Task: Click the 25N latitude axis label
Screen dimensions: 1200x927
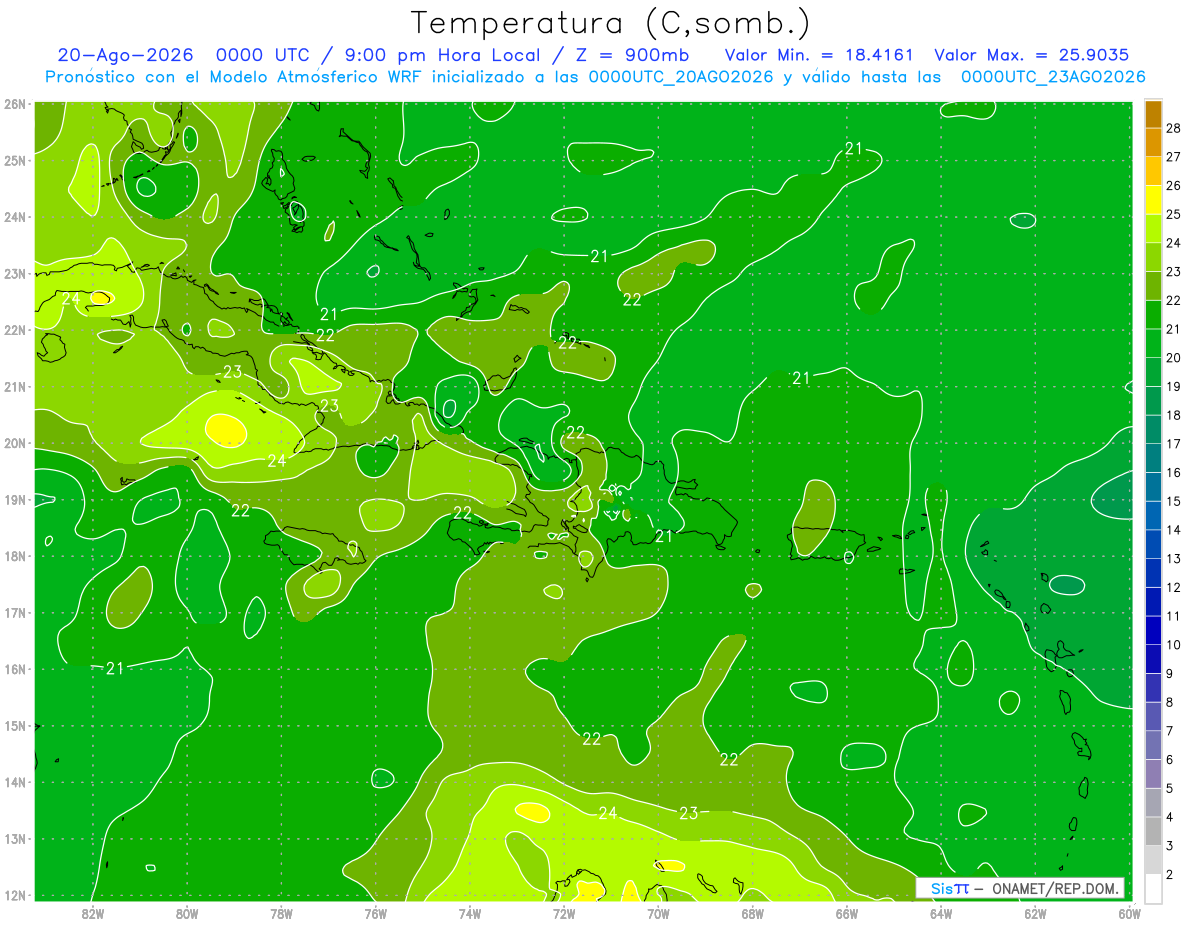Action: 14,160
